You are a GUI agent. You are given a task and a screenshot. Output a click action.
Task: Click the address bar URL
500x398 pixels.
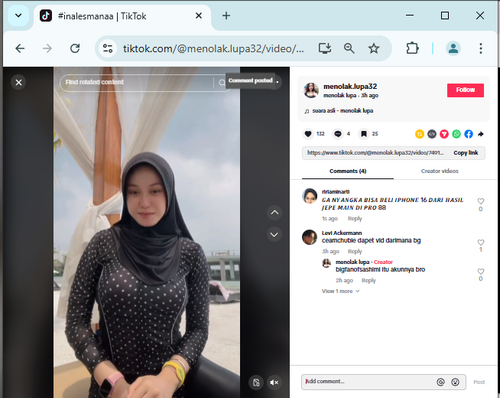tap(213, 49)
